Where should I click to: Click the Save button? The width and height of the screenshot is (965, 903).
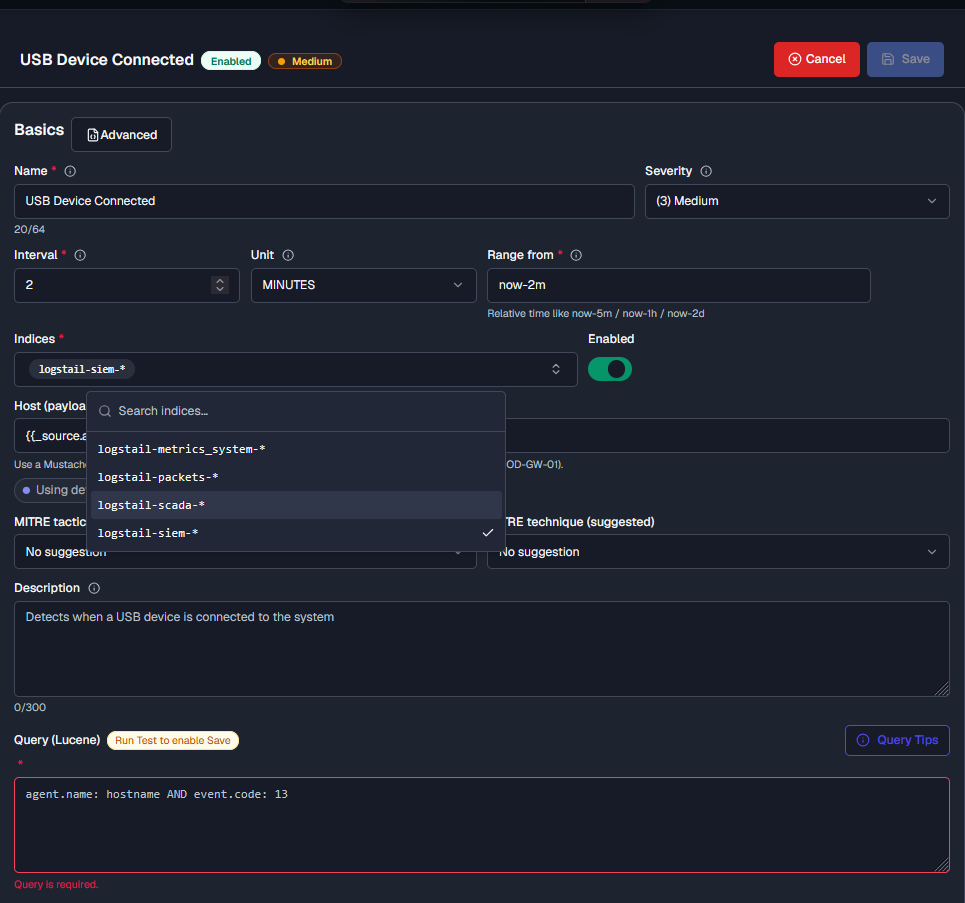pos(905,59)
